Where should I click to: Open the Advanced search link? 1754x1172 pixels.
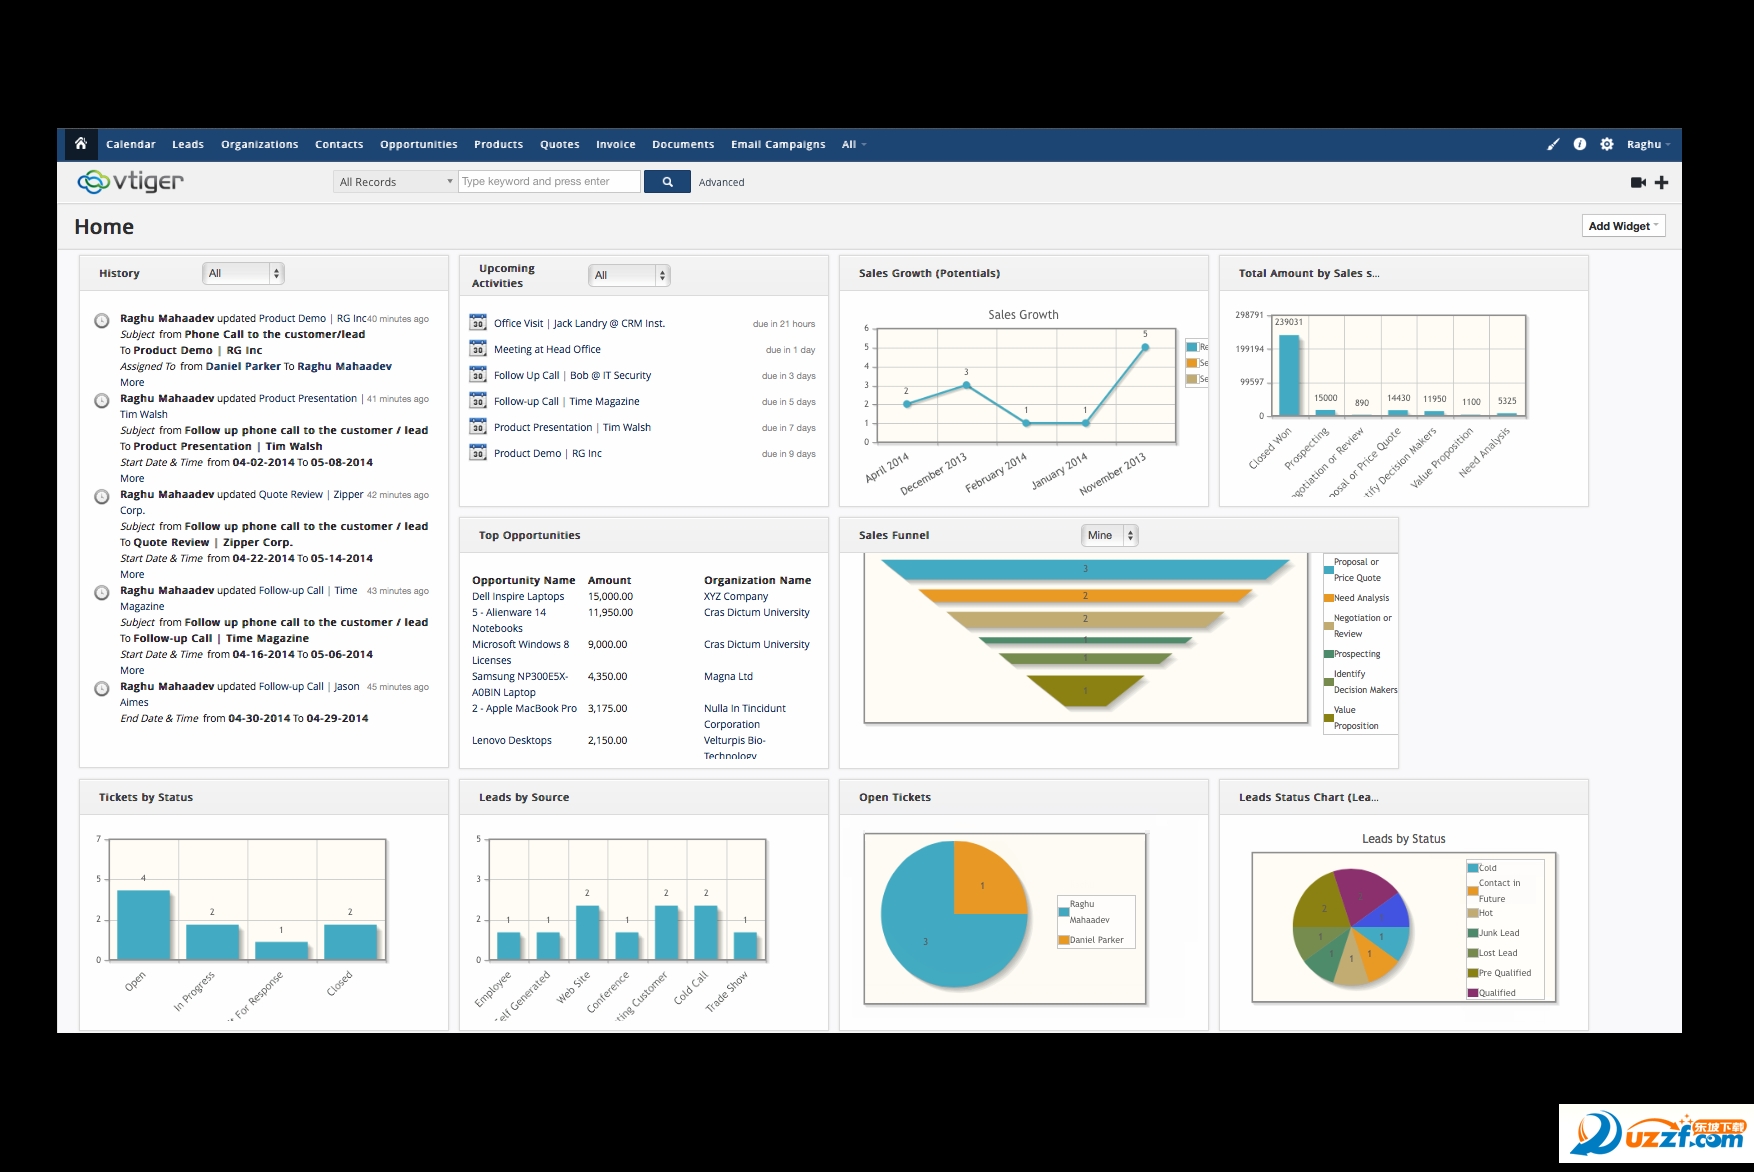721,182
